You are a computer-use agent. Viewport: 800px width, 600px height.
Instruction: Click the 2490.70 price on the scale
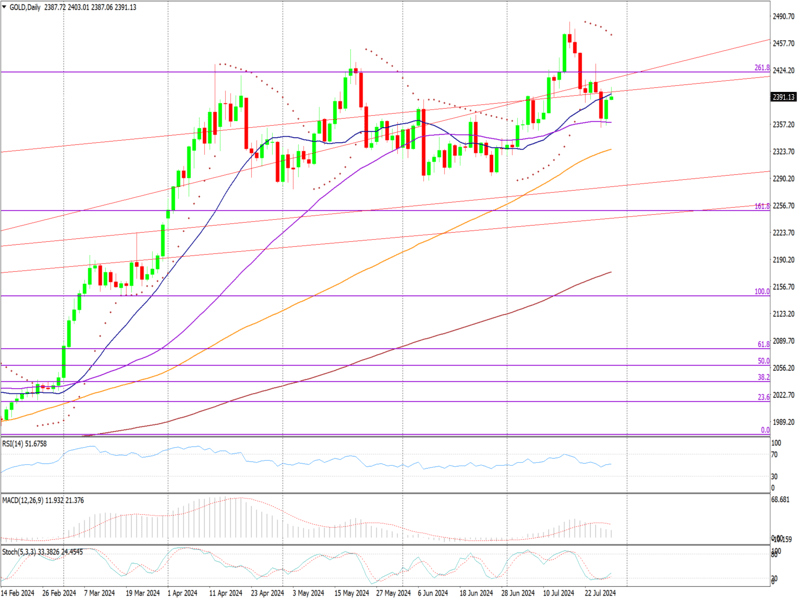[x=783, y=16]
